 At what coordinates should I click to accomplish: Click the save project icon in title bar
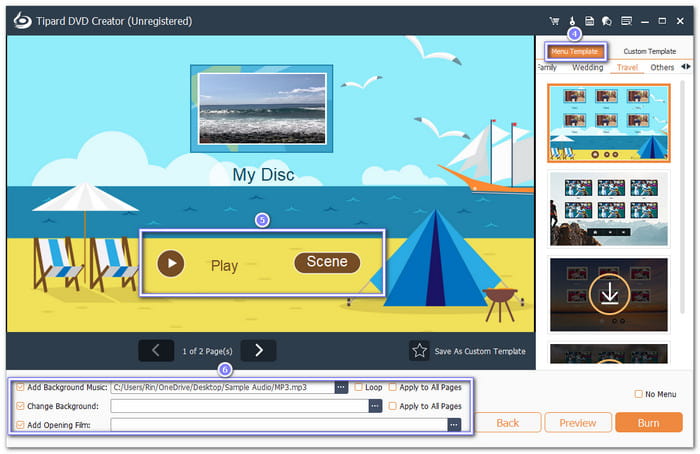pyautogui.click(x=589, y=21)
